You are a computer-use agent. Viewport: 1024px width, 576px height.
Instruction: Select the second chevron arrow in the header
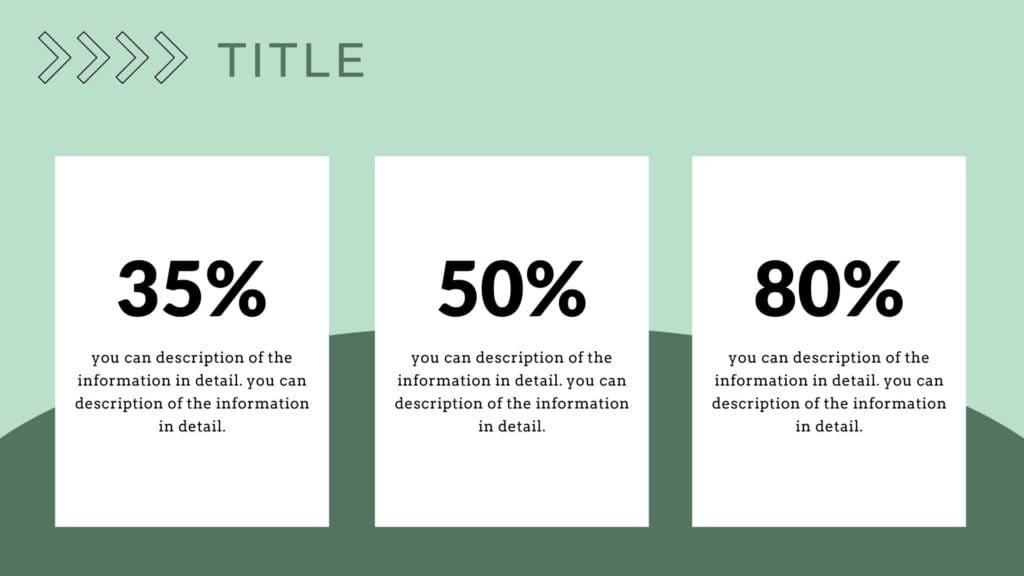click(93, 57)
